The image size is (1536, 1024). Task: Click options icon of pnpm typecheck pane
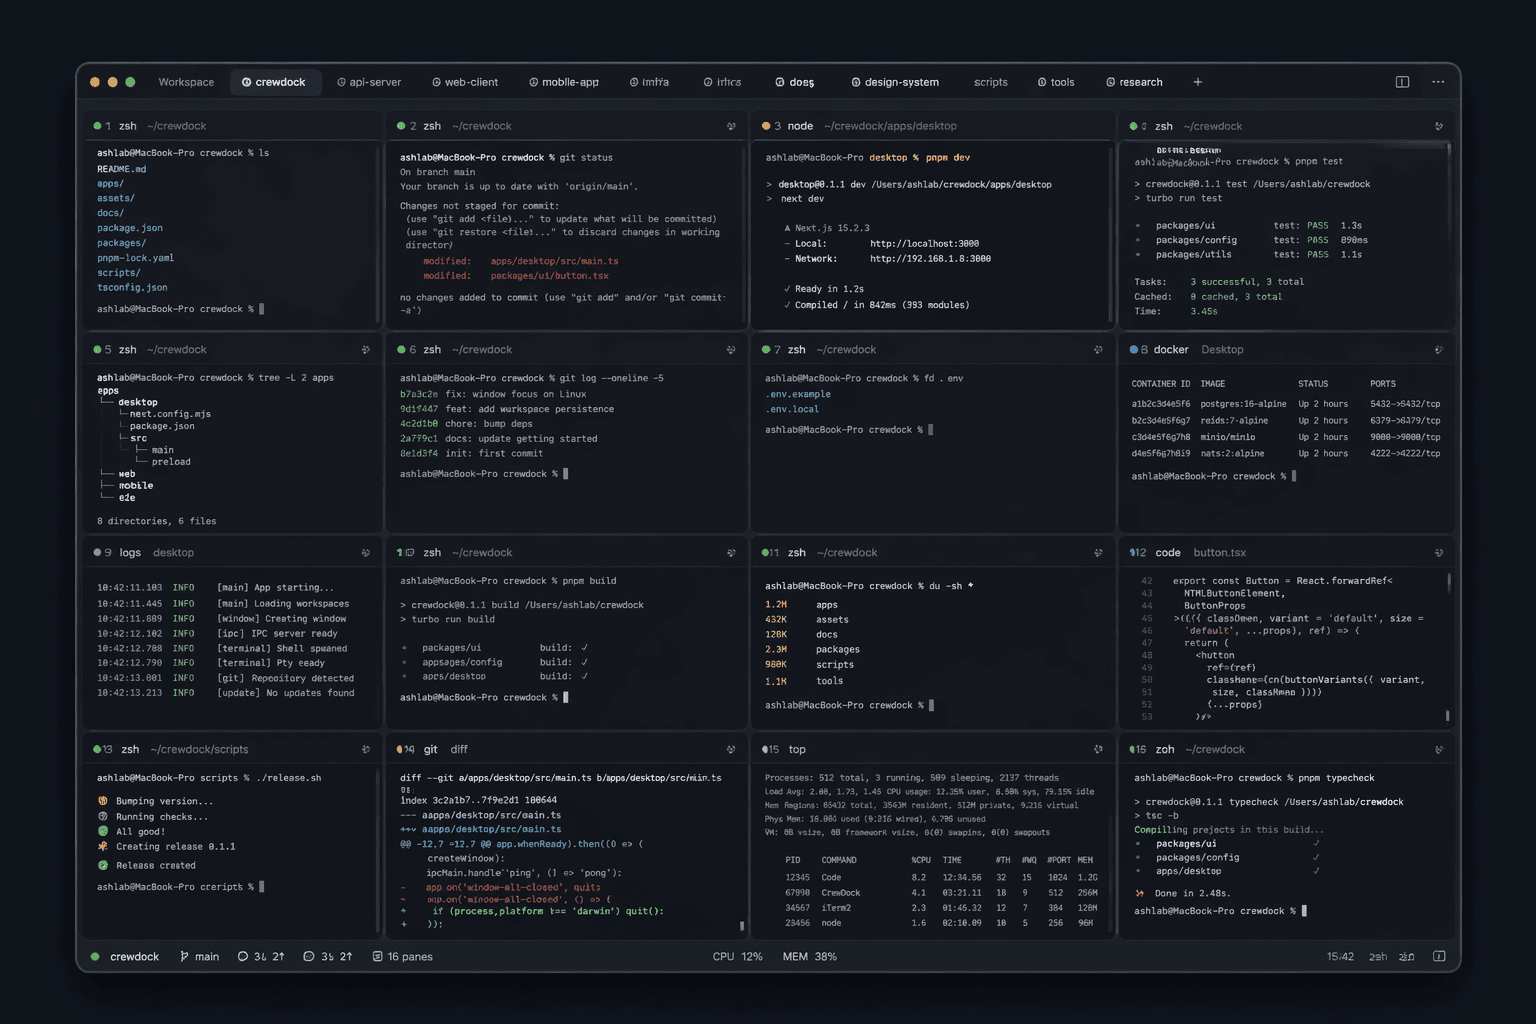[1439, 750]
